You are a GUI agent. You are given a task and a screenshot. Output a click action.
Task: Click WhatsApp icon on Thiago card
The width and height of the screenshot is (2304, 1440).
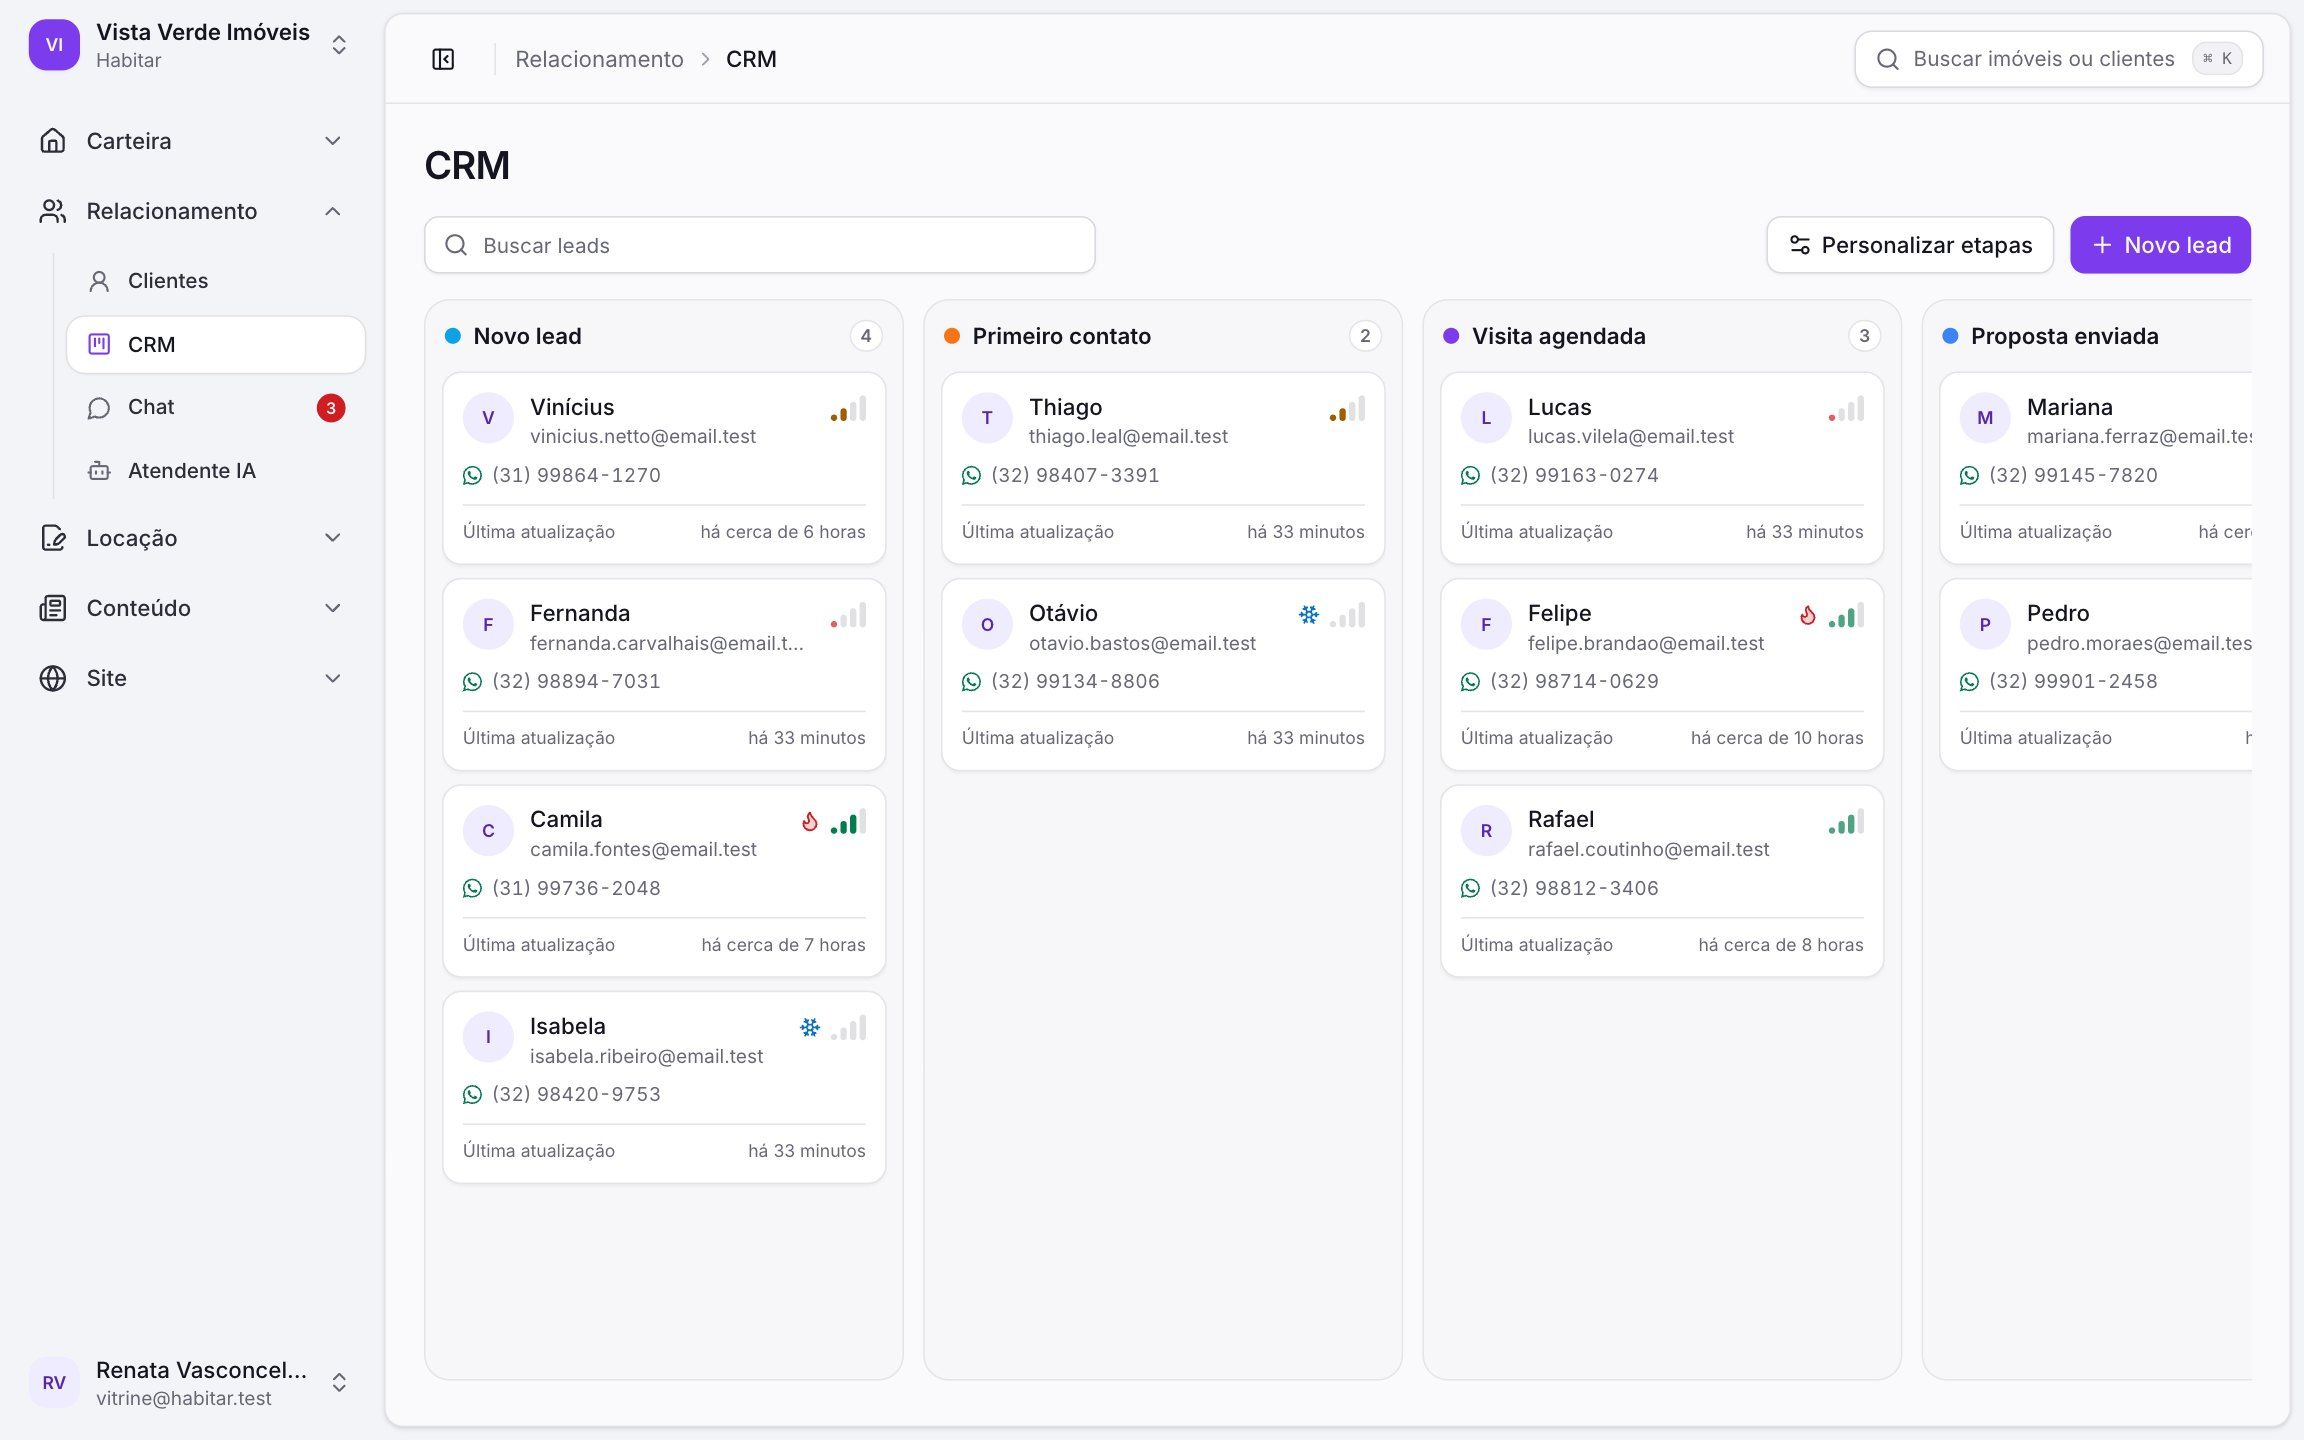click(971, 476)
